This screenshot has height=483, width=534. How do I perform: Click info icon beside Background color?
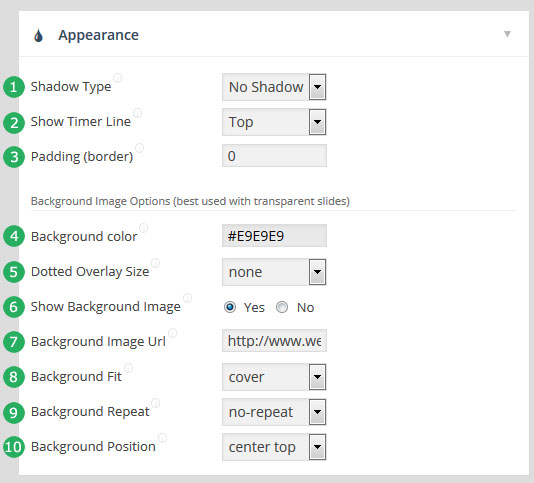pos(144,228)
